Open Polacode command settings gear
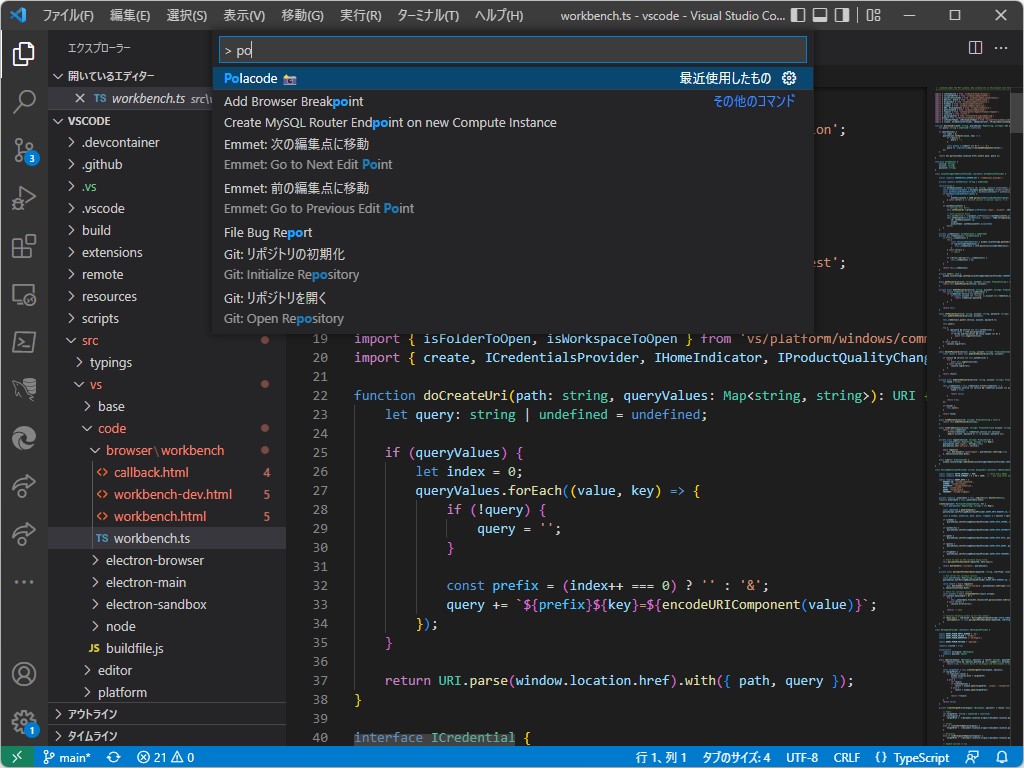This screenshot has height=768, width=1024. [789, 78]
